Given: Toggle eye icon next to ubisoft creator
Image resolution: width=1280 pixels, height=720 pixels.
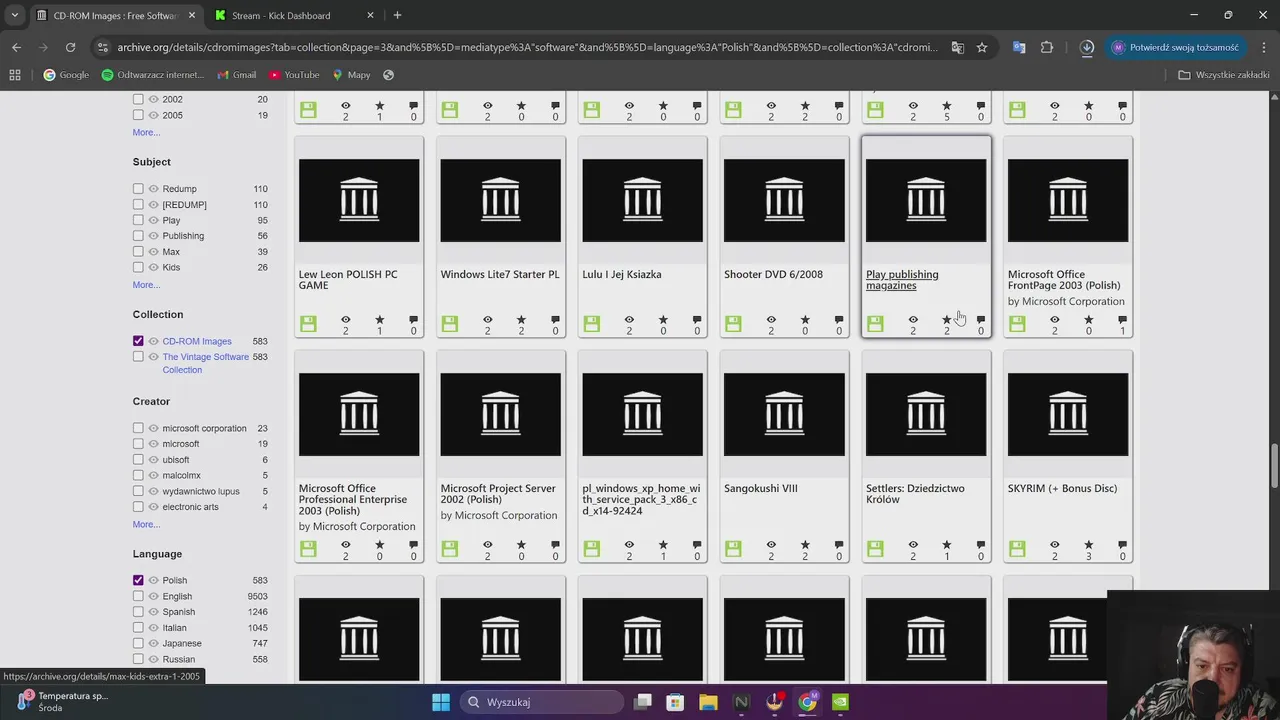Looking at the screenshot, I should pos(154,460).
